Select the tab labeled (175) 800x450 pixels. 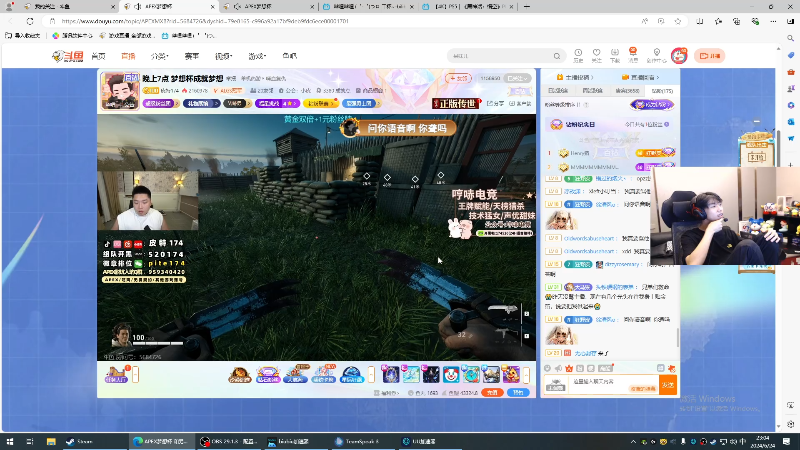coord(662,91)
